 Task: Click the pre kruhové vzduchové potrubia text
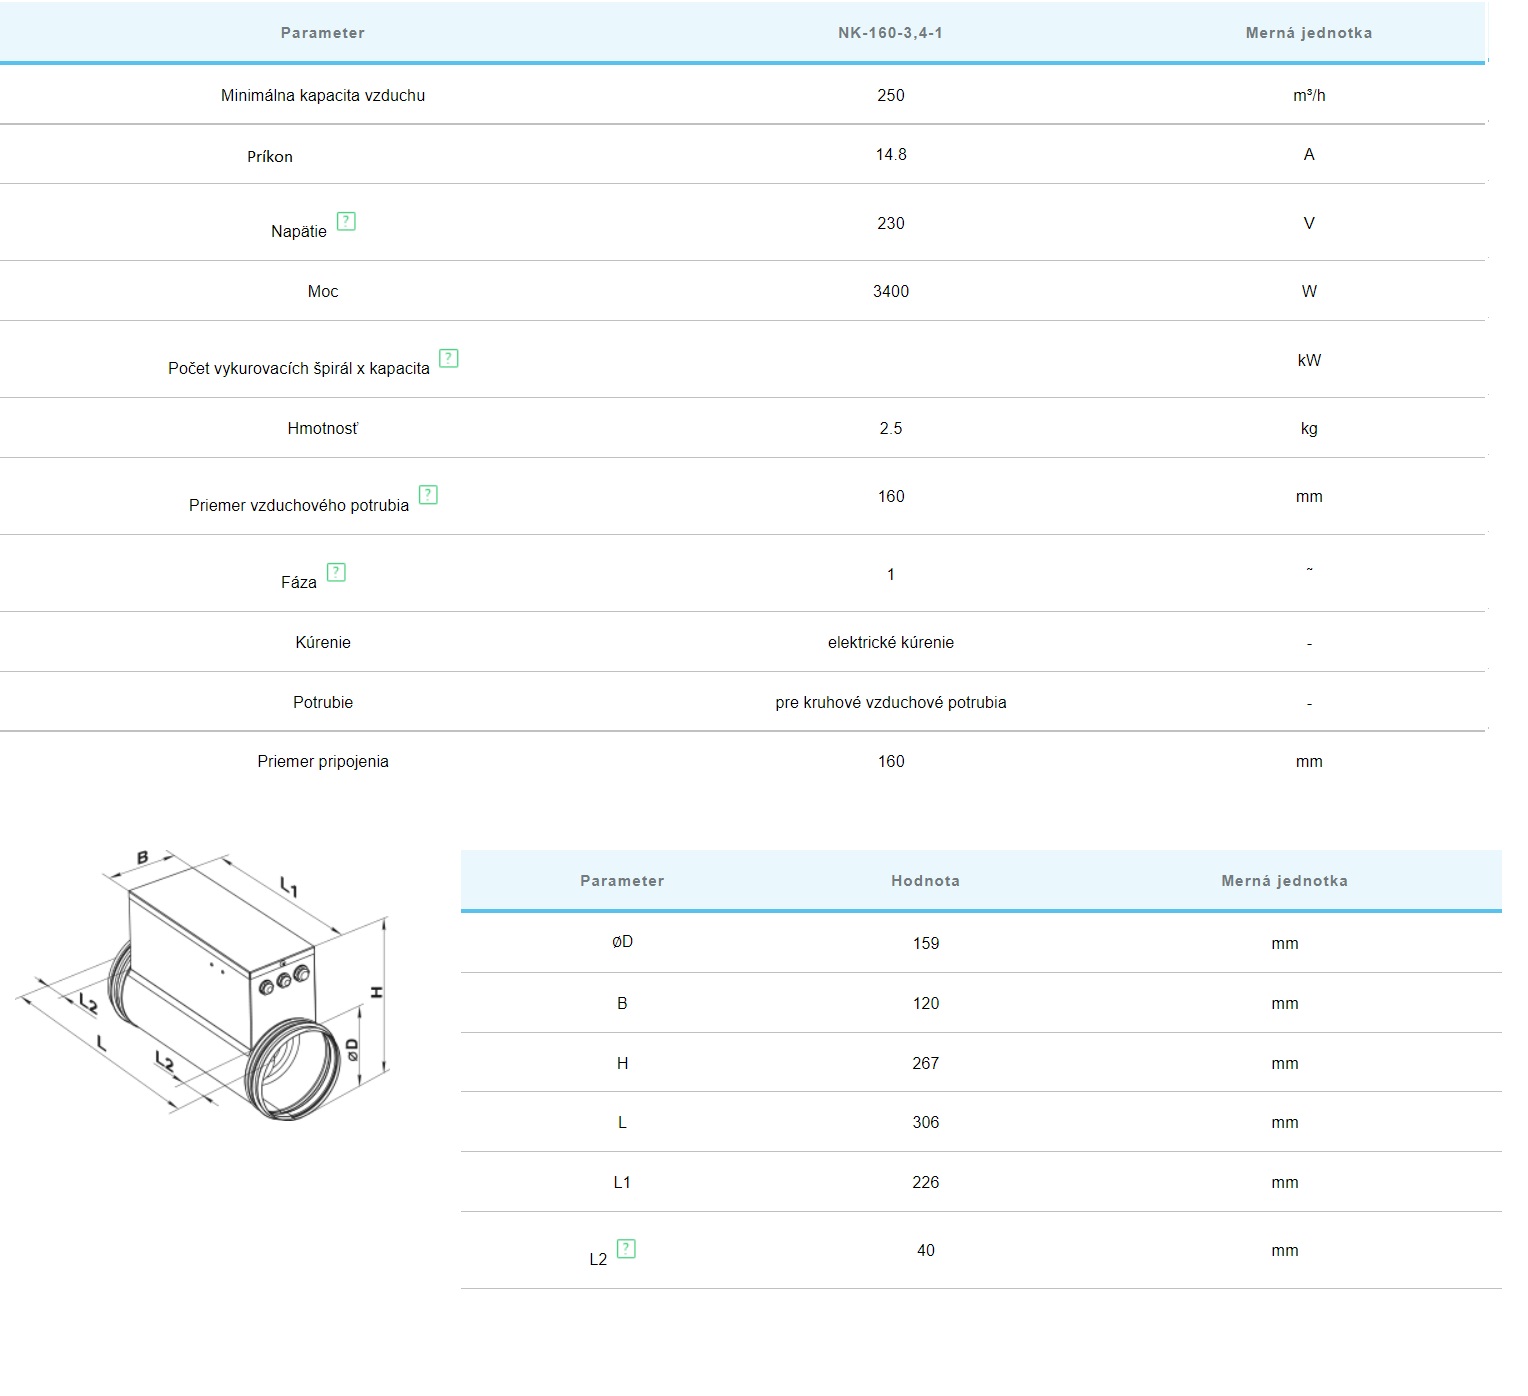click(890, 702)
